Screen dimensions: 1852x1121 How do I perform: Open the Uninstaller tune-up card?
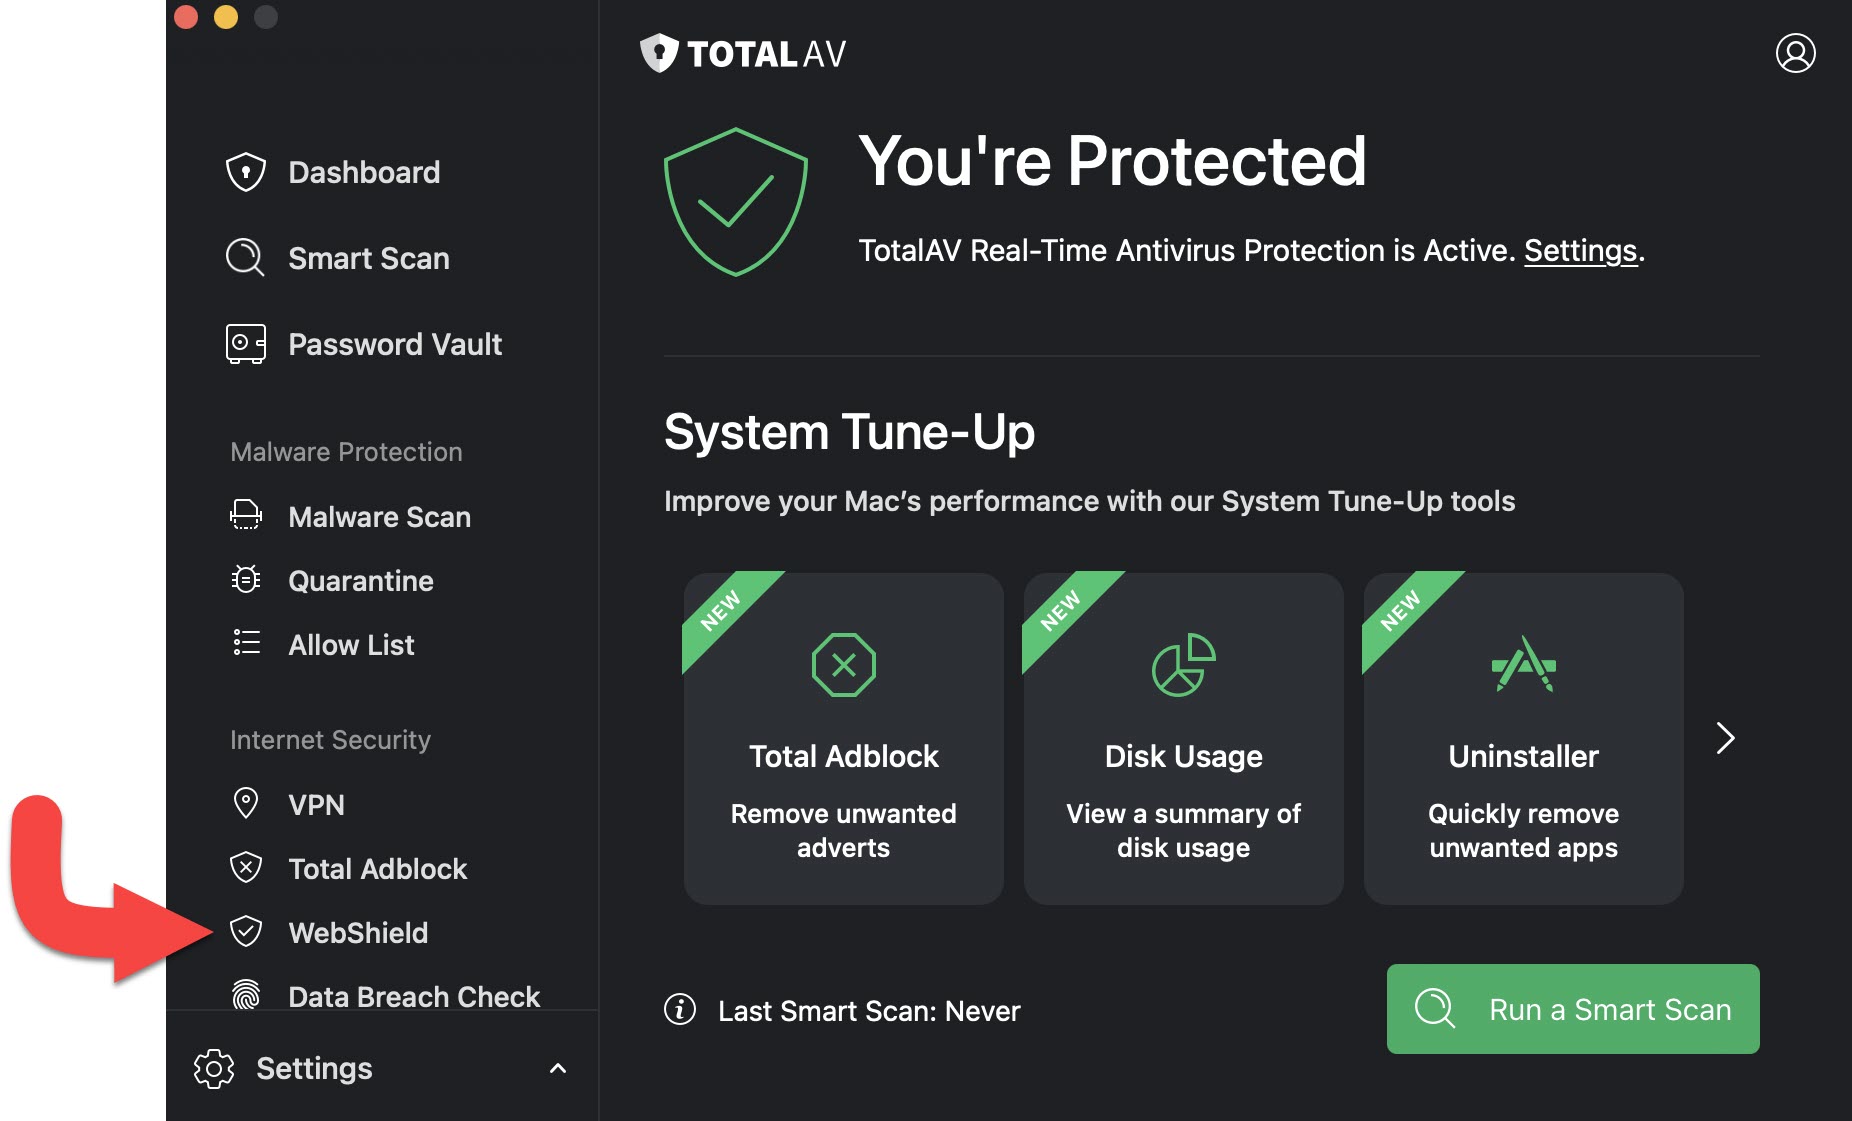(1524, 738)
